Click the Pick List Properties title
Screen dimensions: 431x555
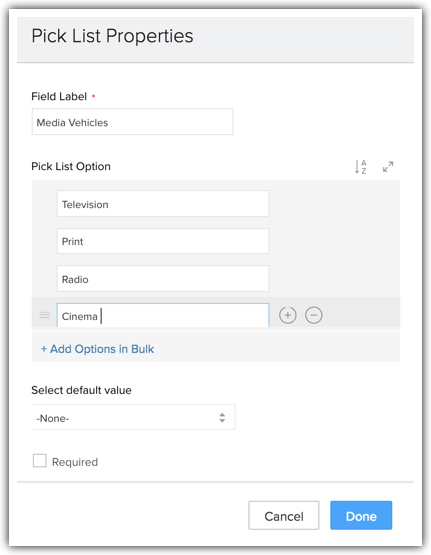(x=113, y=36)
